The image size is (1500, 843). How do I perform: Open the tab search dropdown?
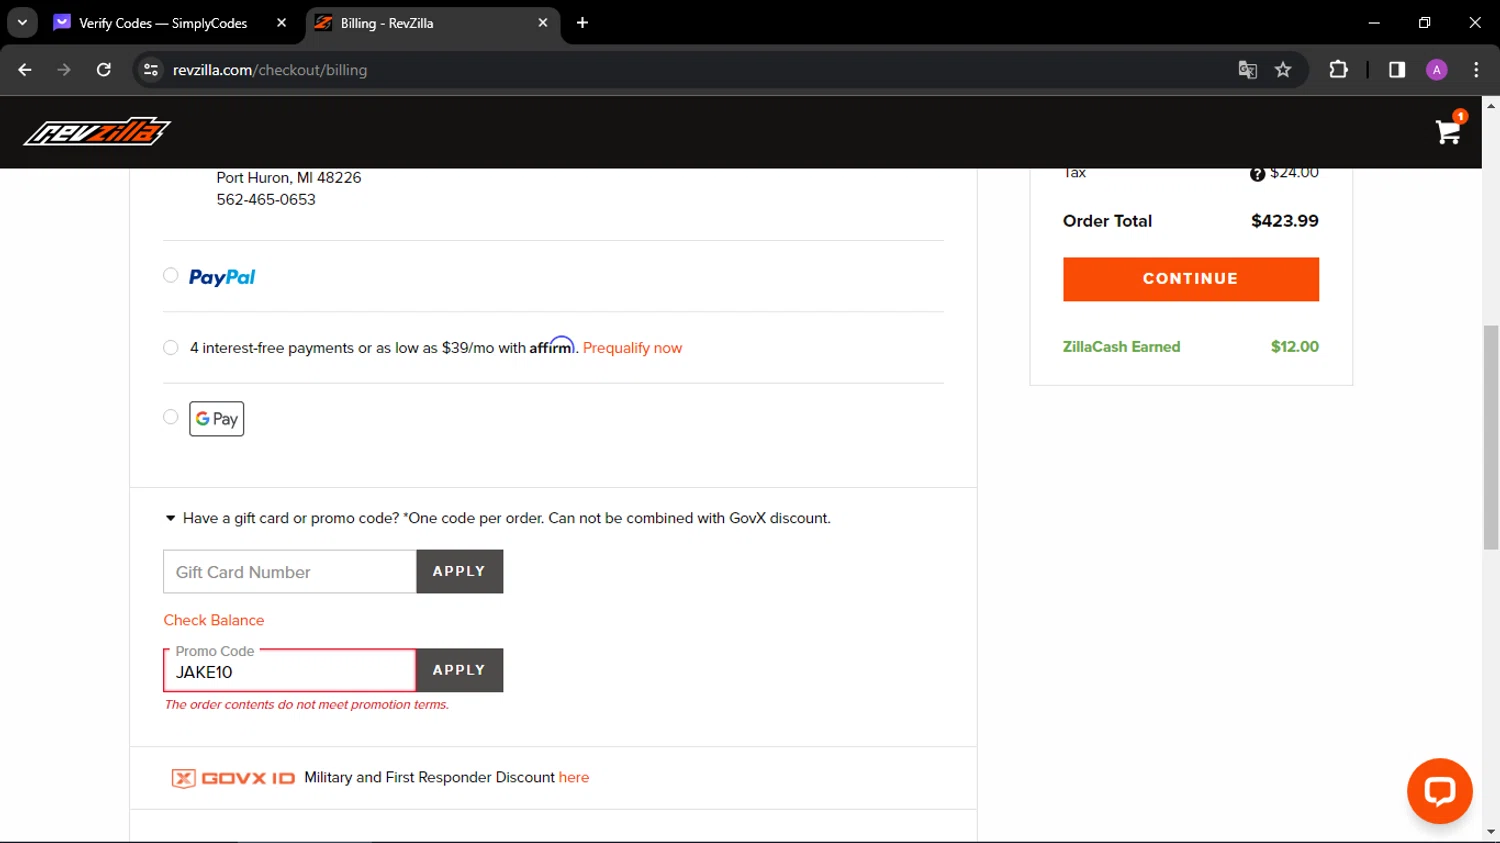pyautogui.click(x=22, y=23)
